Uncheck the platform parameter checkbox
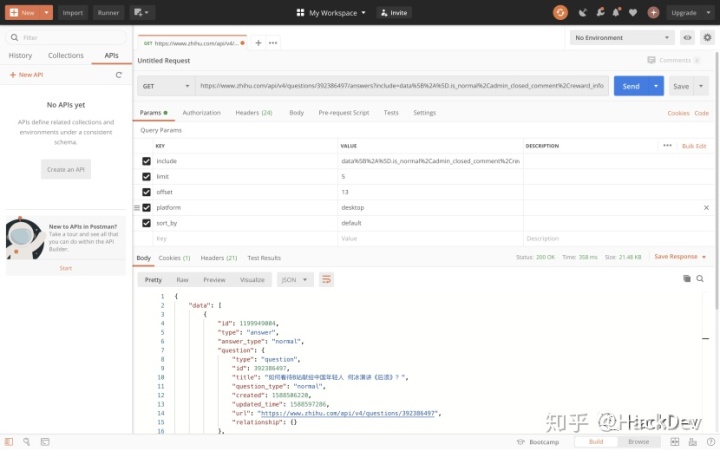The height and width of the screenshot is (451, 720). (x=146, y=208)
